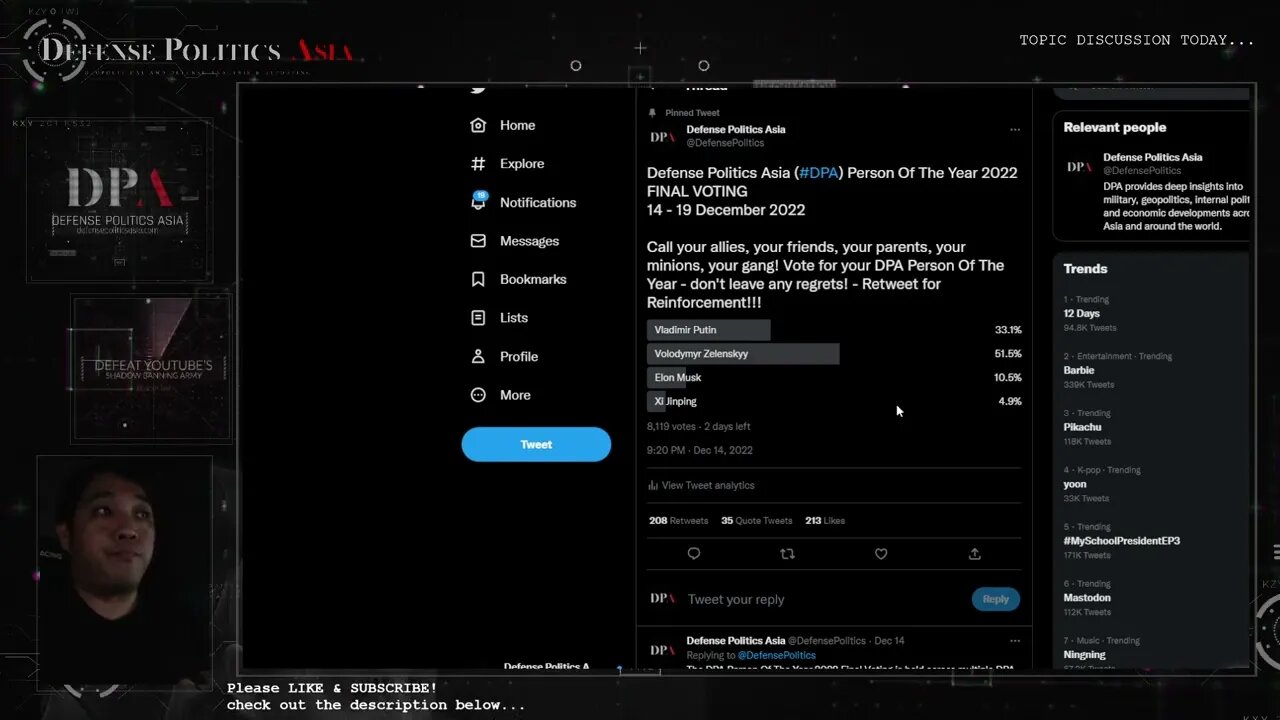Screen dimensions: 1280x720
Task: Open the Profile person icon
Action: [478, 356]
